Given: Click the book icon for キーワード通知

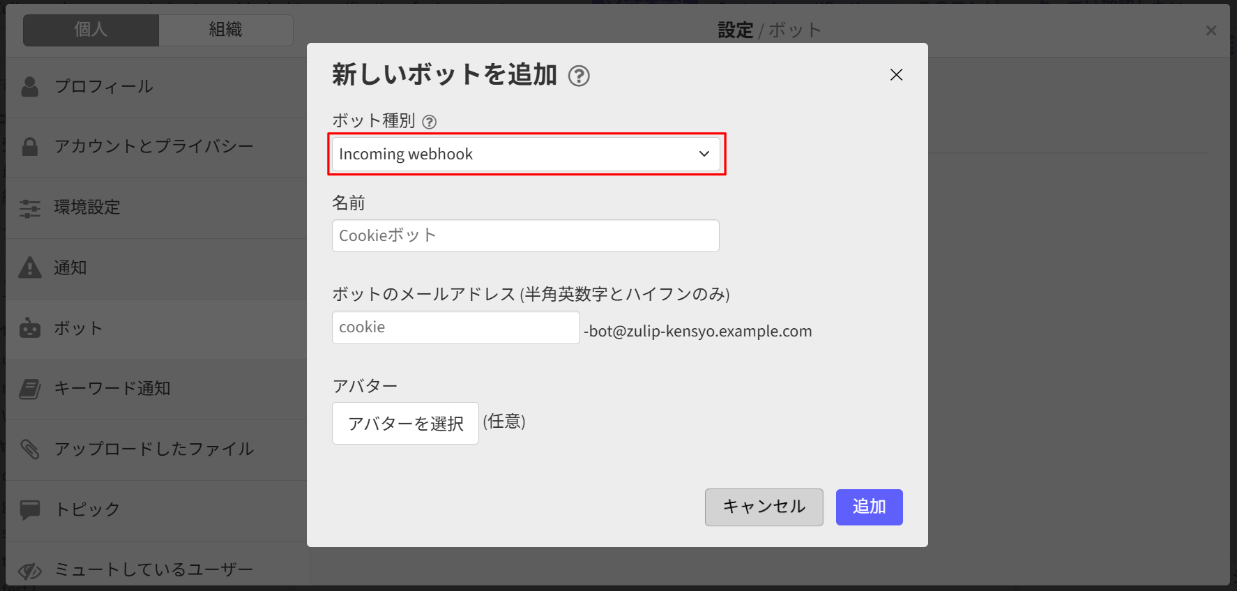Looking at the screenshot, I should tap(30, 388).
